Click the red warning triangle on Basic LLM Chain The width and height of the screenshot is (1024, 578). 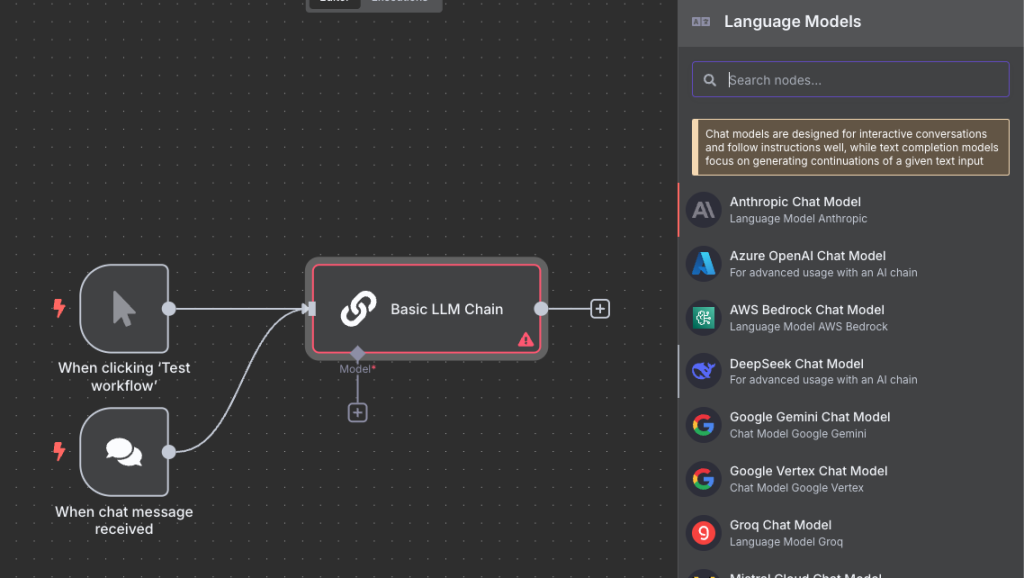[526, 339]
